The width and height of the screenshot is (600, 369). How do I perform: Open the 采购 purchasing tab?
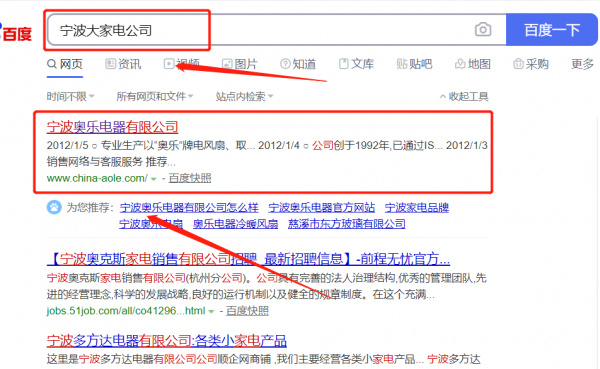point(531,64)
